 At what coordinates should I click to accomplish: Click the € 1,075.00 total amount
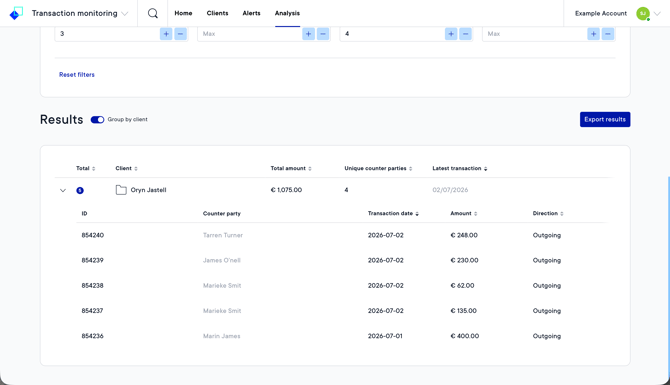286,190
